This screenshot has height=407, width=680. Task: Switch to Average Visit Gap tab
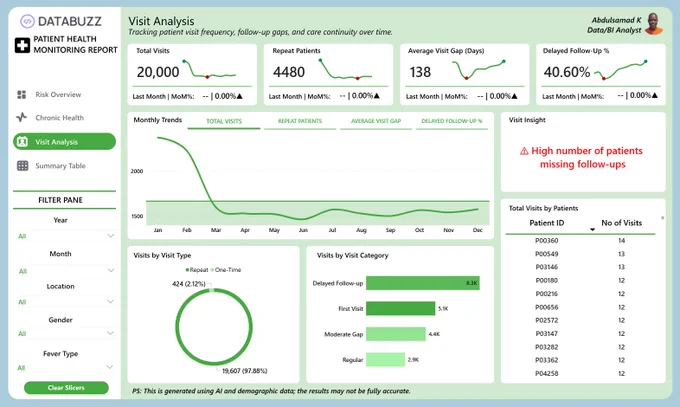point(376,121)
